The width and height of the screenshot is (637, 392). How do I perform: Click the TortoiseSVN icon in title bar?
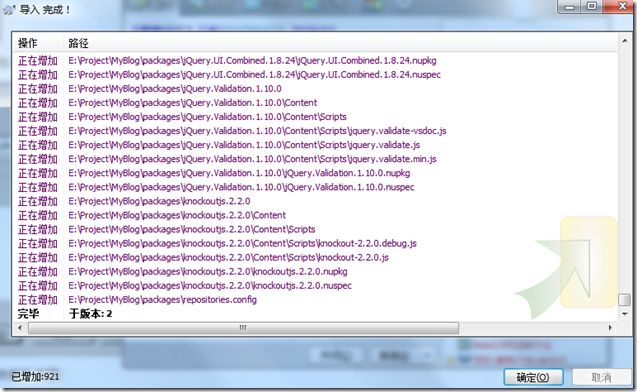point(9,9)
